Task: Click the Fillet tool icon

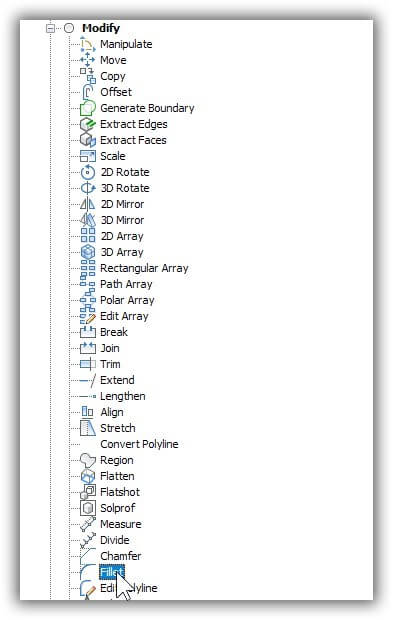Action: tap(88, 572)
